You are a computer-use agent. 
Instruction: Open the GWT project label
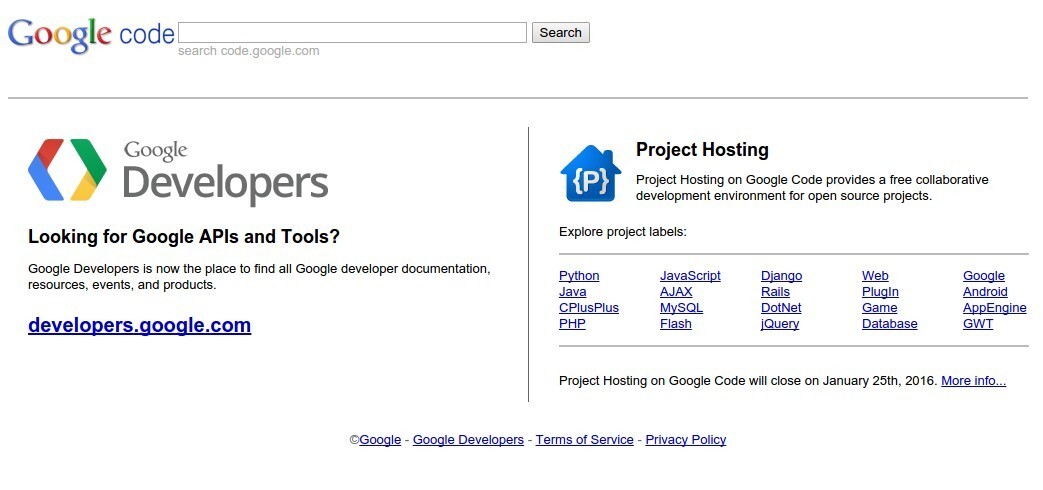pyautogui.click(x=978, y=324)
